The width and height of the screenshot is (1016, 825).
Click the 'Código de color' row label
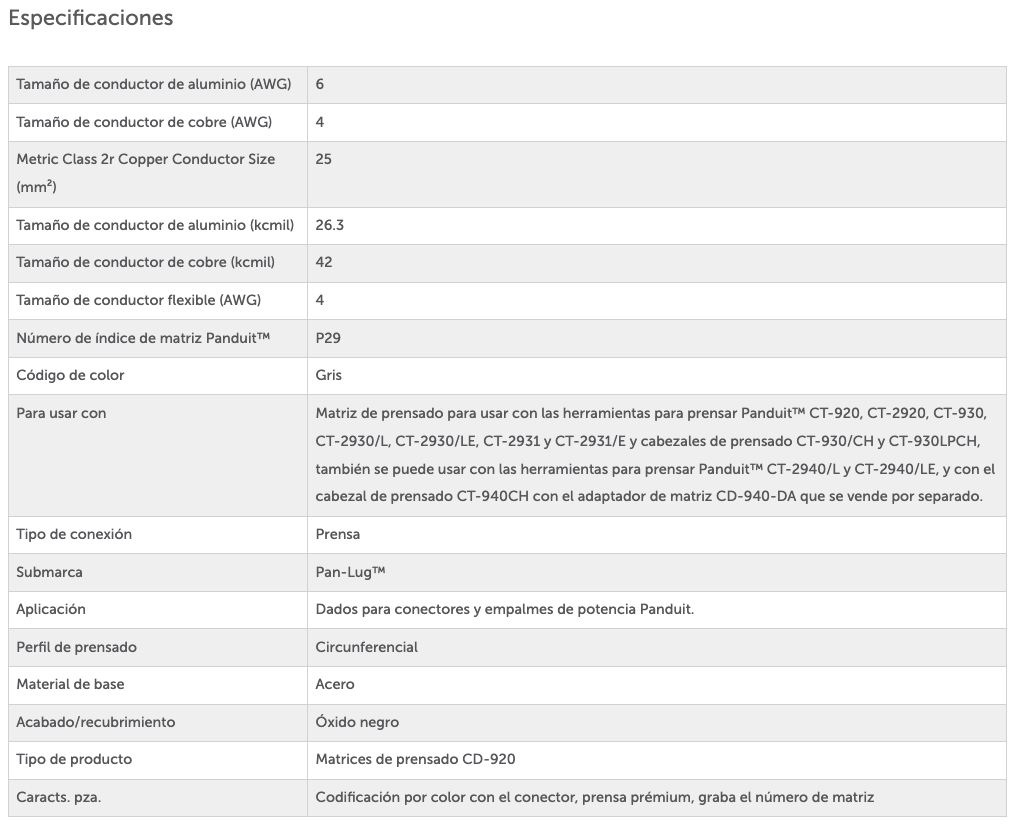tap(70, 375)
